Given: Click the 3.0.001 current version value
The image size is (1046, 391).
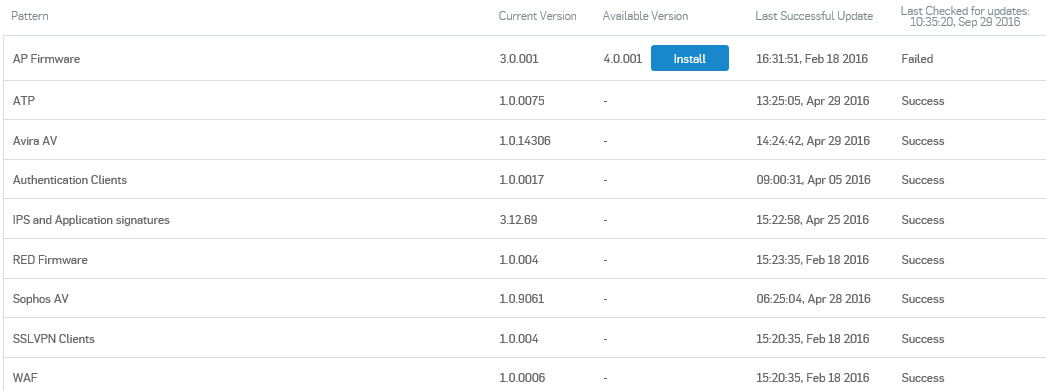Looking at the screenshot, I should pyautogui.click(x=518, y=59).
